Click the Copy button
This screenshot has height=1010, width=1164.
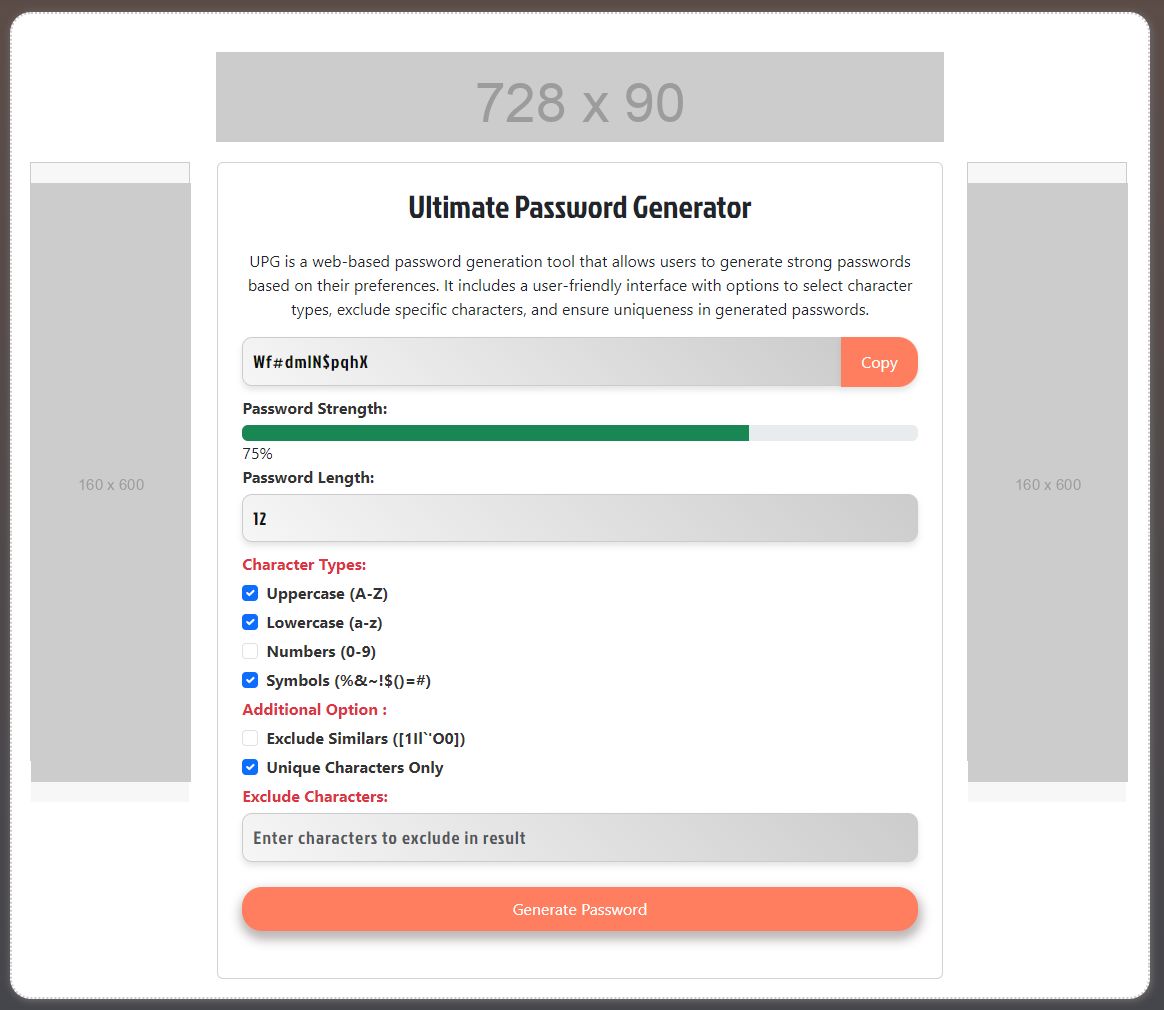(878, 362)
